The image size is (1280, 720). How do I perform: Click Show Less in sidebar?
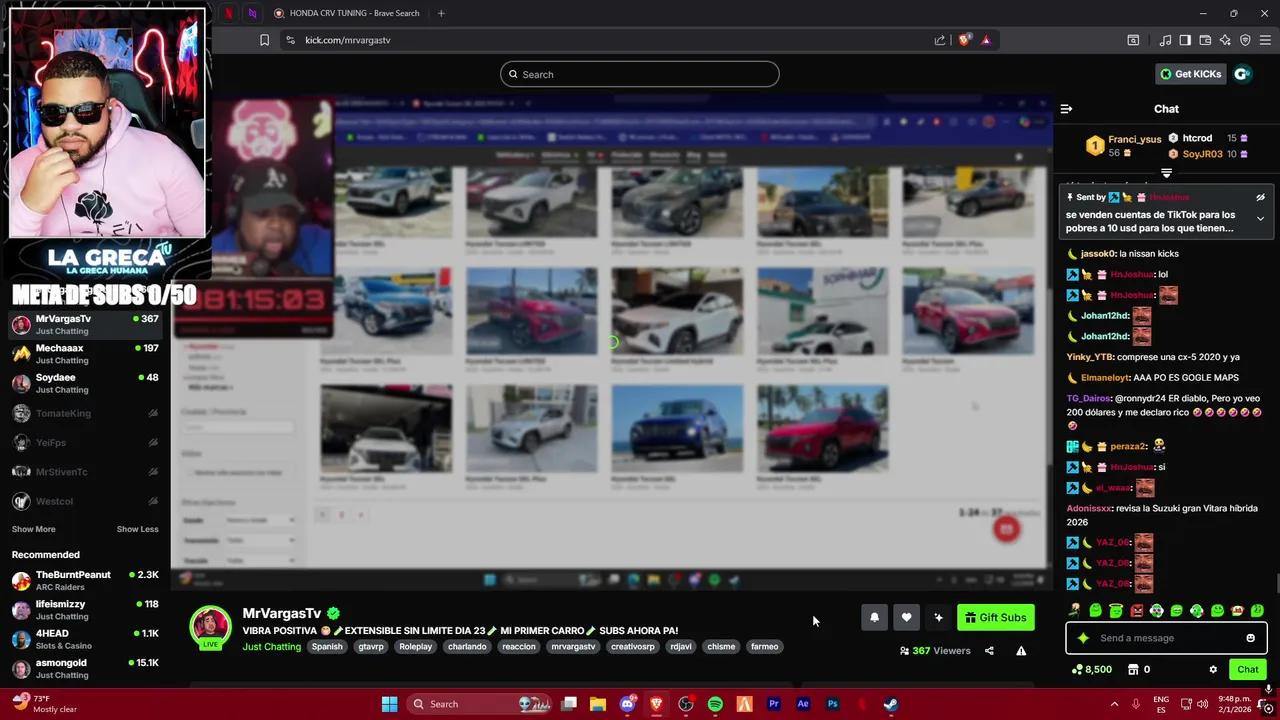point(137,529)
